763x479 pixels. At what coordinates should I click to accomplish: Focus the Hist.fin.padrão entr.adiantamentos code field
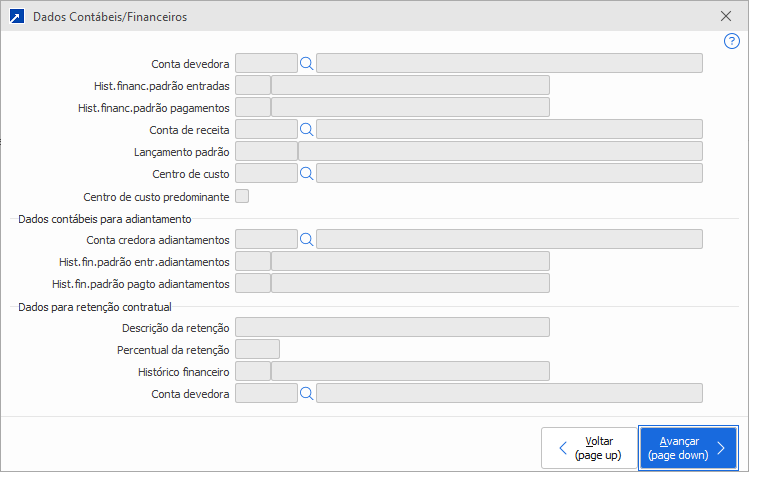pos(252,261)
